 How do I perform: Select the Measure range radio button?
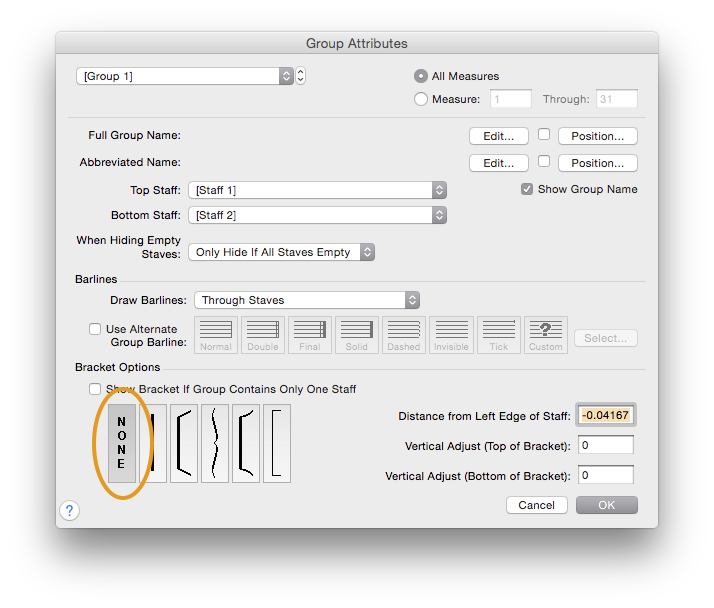click(421, 99)
